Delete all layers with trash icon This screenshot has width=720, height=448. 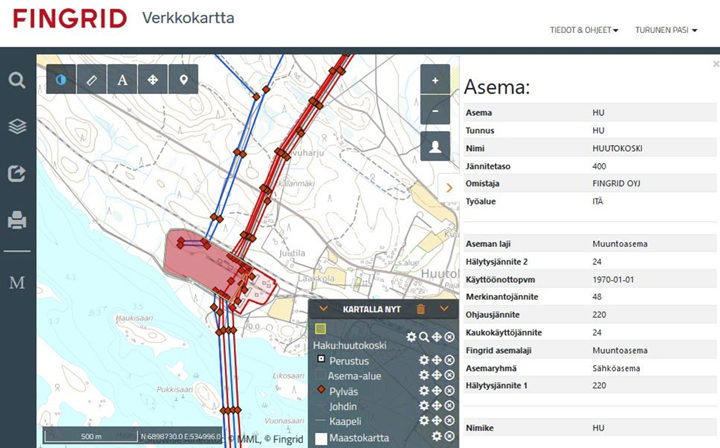[421, 309]
